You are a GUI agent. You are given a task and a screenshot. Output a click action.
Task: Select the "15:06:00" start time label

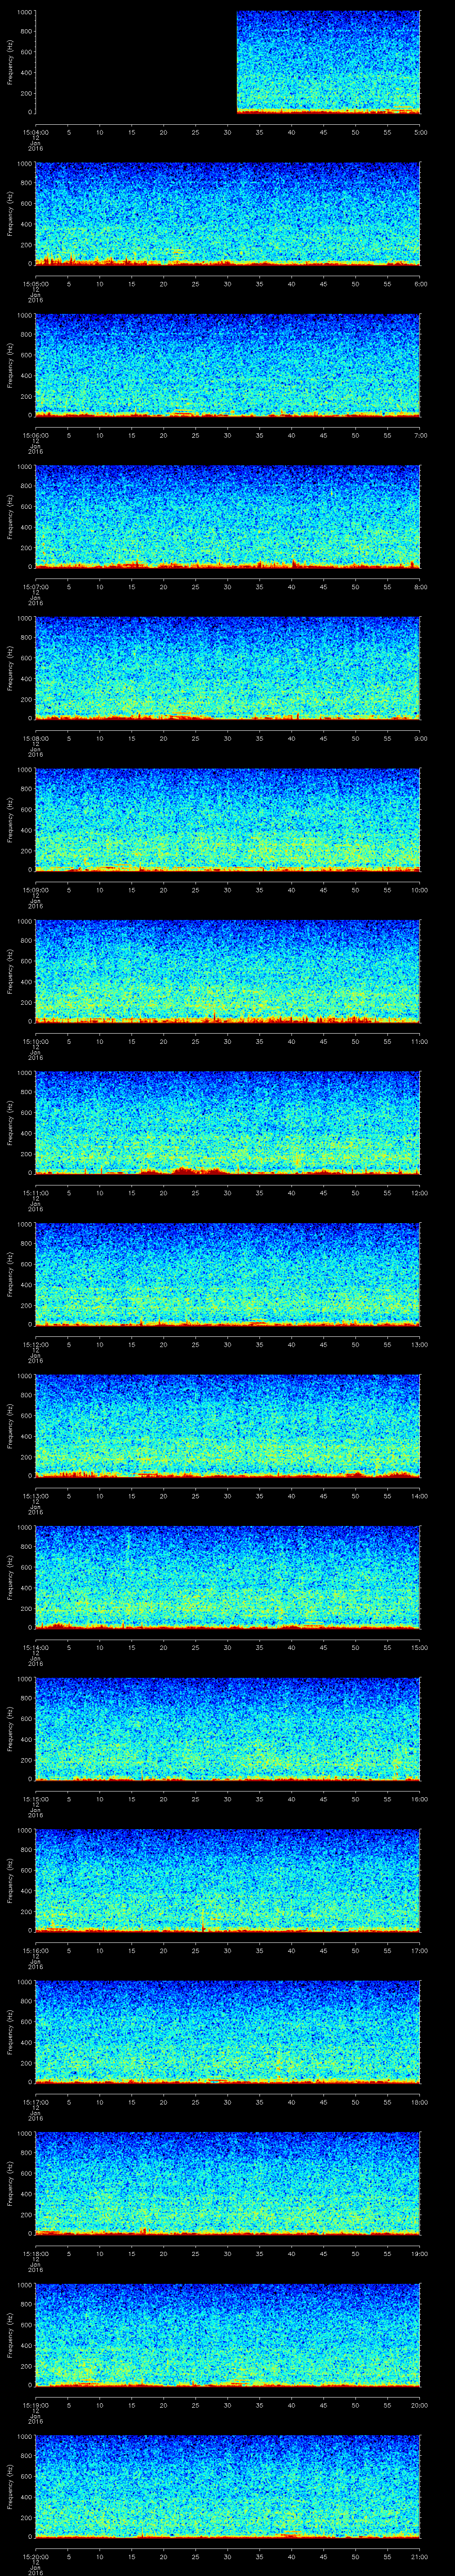point(35,435)
